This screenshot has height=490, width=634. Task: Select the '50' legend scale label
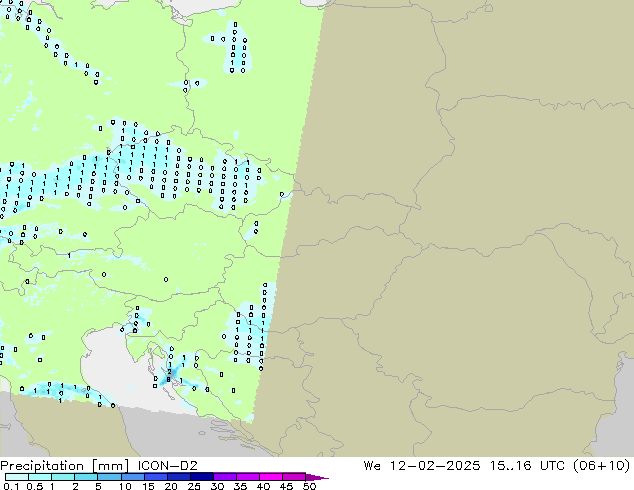[x=309, y=486]
